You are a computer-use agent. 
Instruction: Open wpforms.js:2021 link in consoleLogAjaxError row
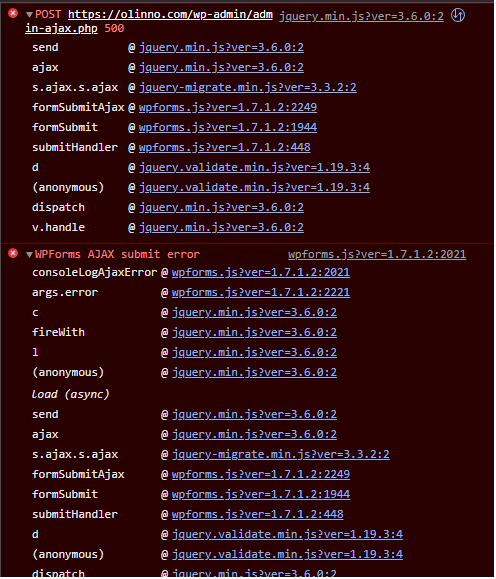click(261, 273)
